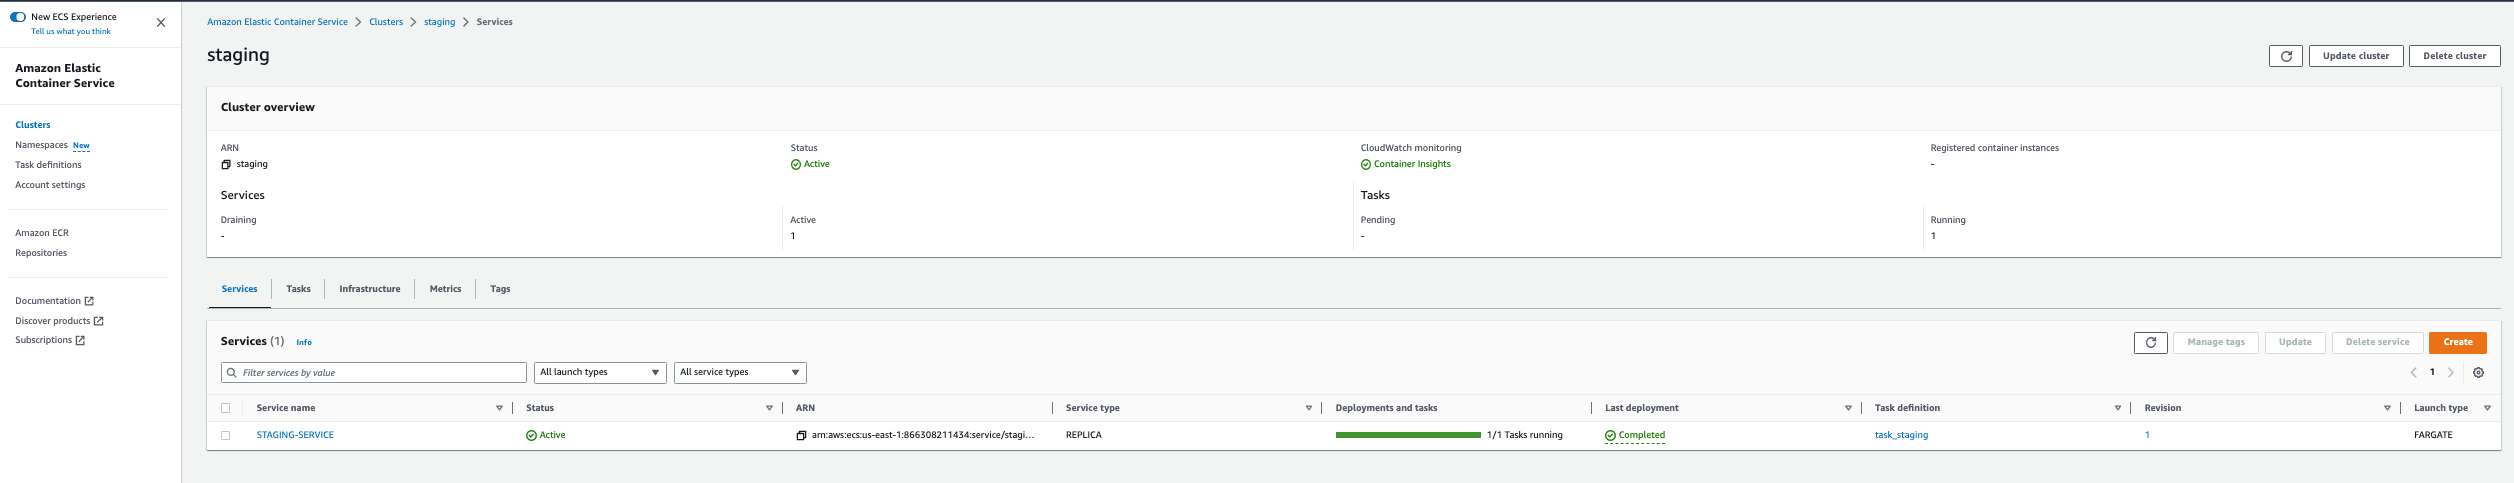This screenshot has width=2514, height=483.
Task: Open the Documentation external link
Action: pos(54,301)
